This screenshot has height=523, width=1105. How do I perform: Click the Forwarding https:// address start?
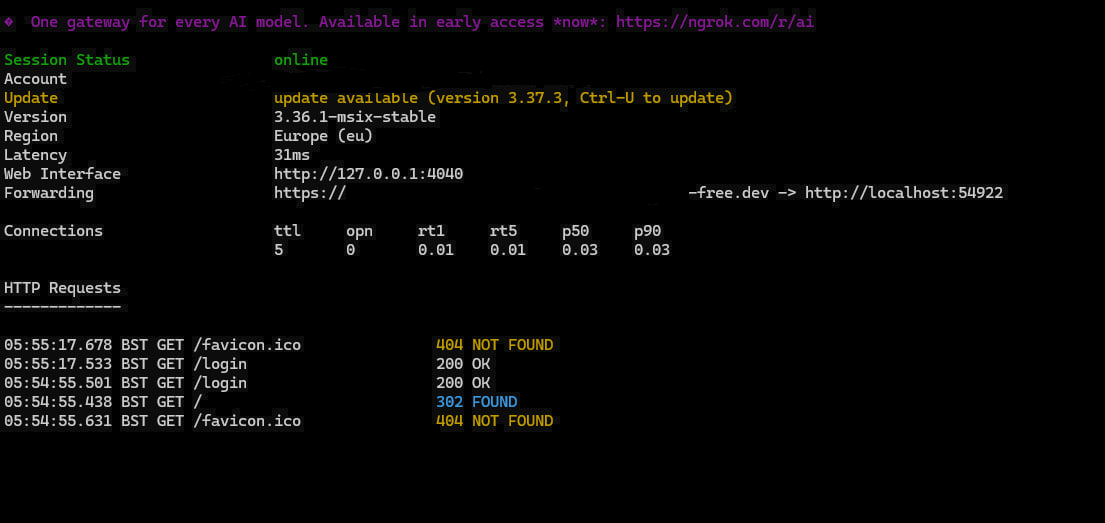click(310, 193)
